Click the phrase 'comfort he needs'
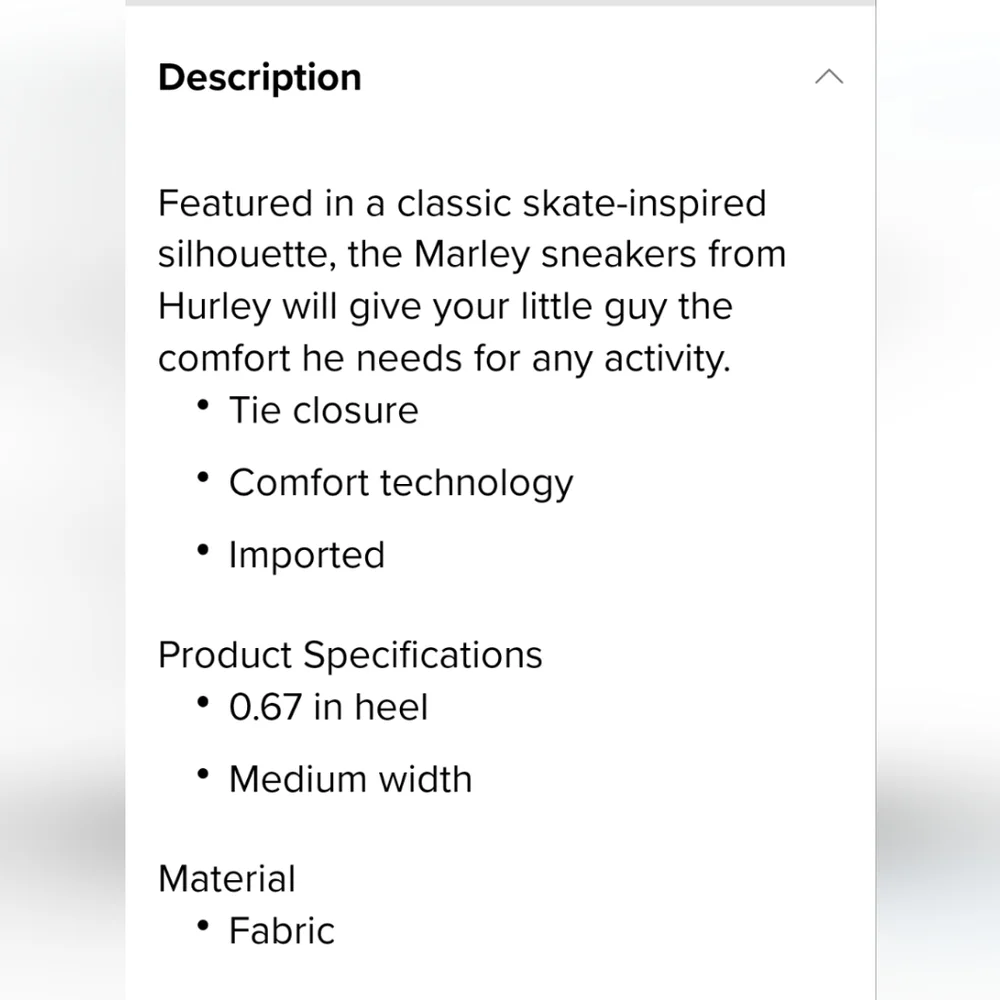This screenshot has height=1000, width=1000. [310, 358]
